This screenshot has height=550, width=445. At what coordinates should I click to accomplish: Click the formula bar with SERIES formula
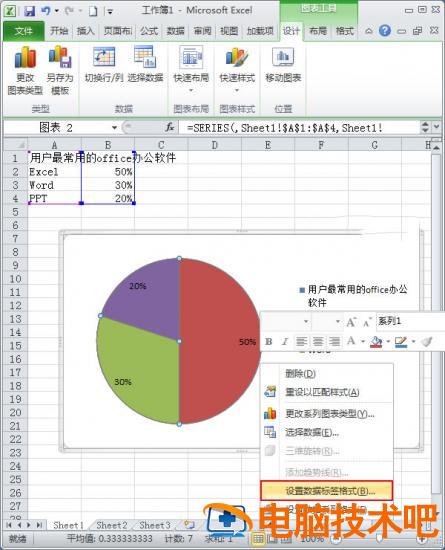pos(299,127)
